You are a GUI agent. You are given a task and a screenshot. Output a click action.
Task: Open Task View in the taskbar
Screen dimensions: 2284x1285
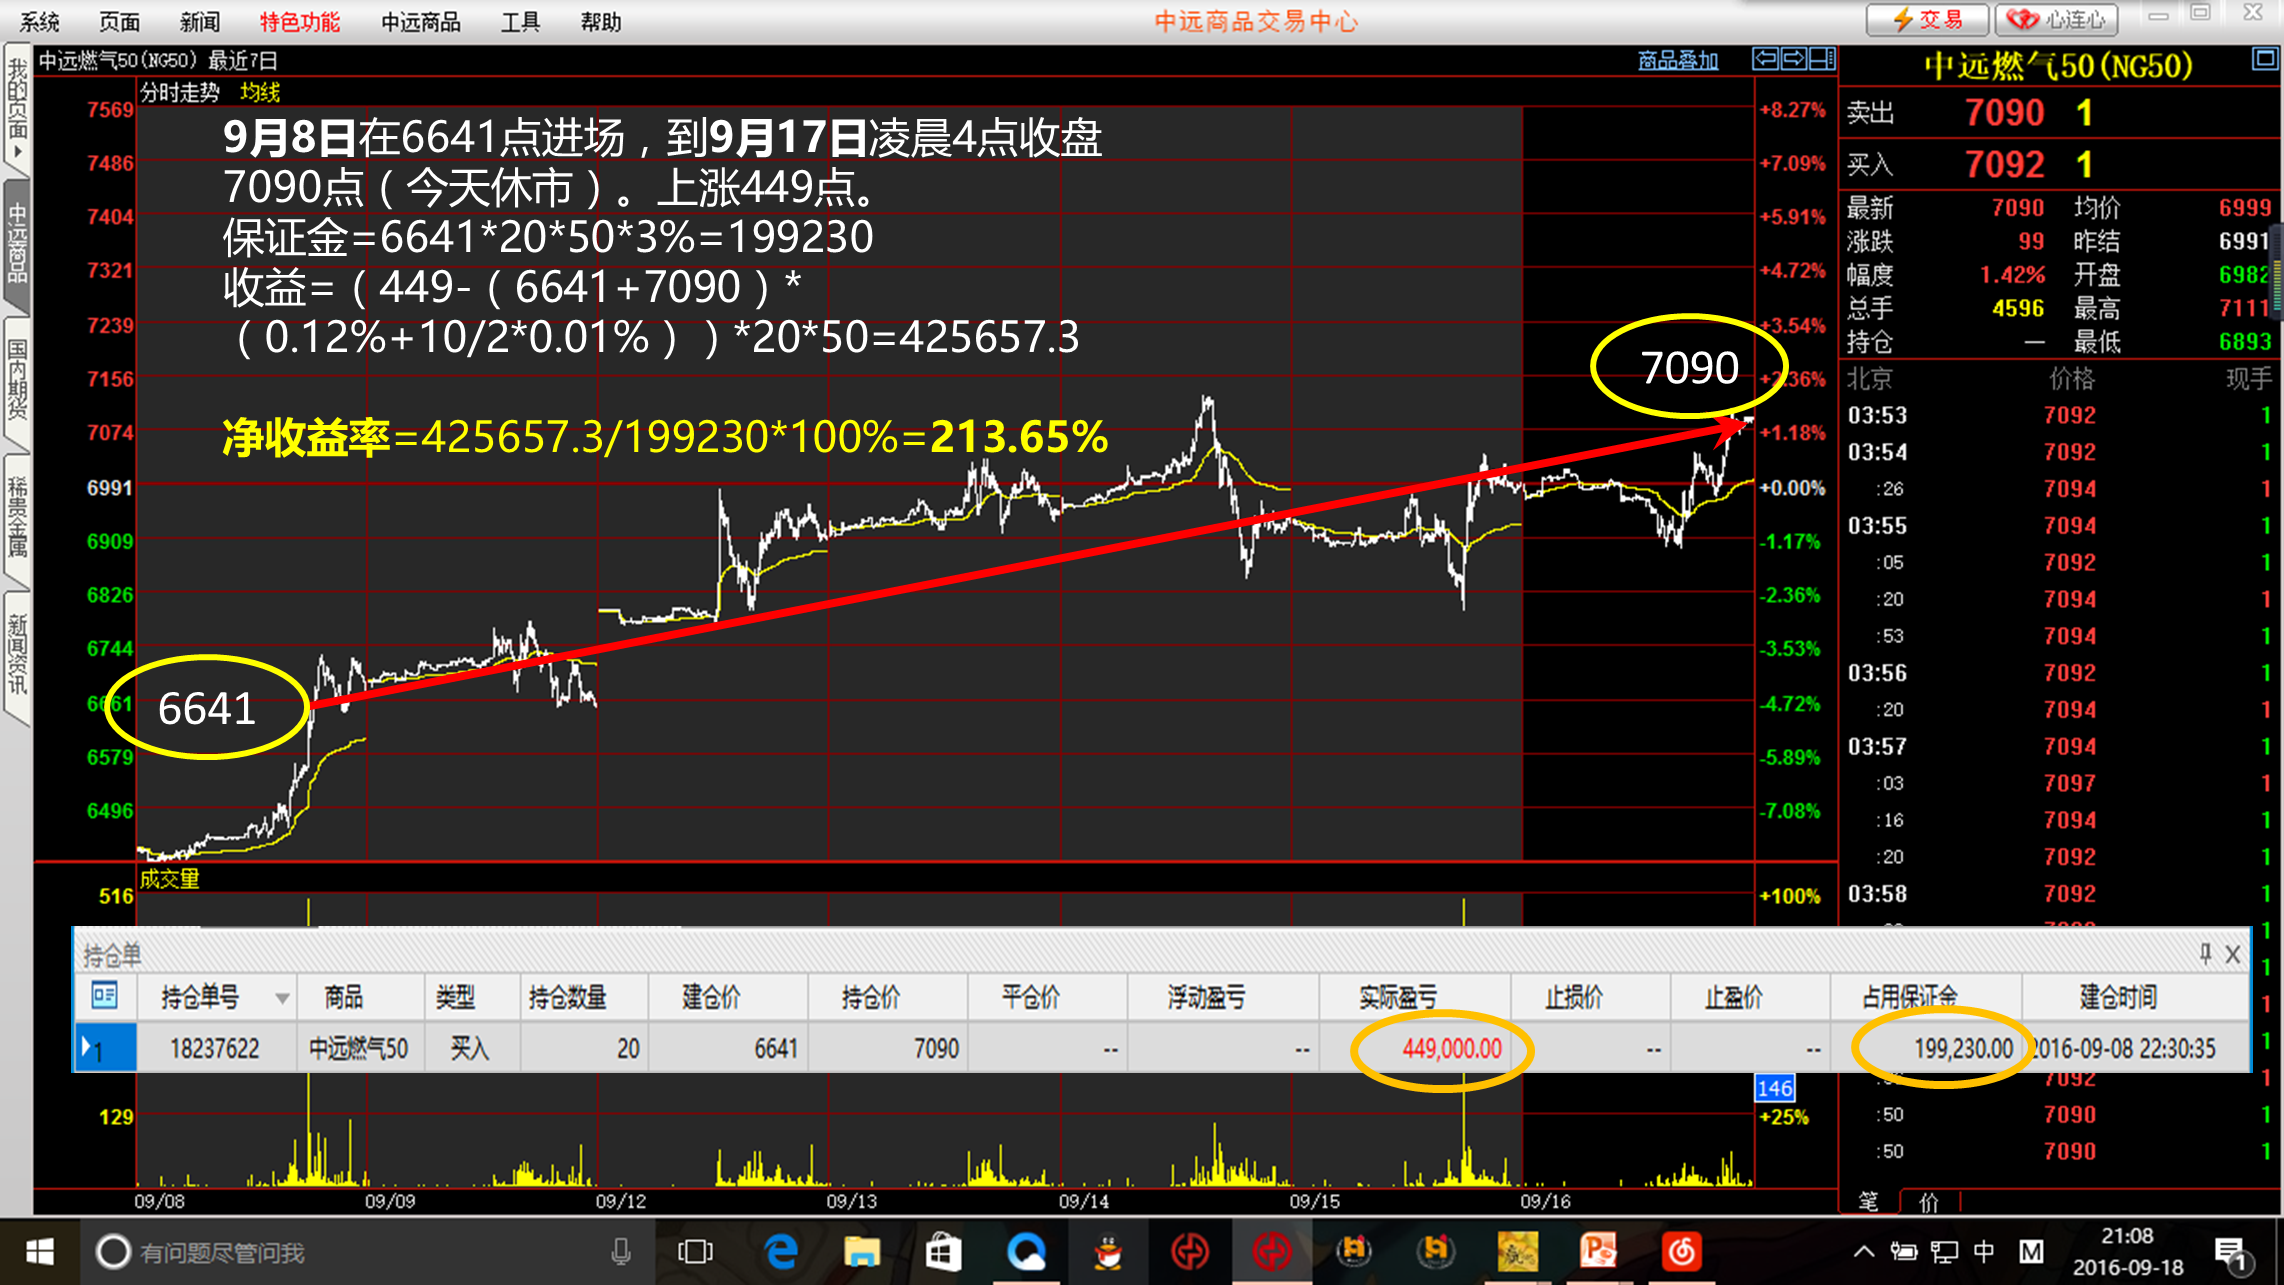click(695, 1252)
